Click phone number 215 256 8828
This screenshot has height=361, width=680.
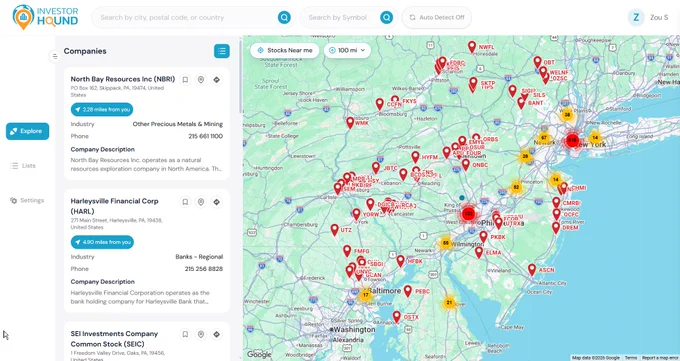(x=204, y=269)
